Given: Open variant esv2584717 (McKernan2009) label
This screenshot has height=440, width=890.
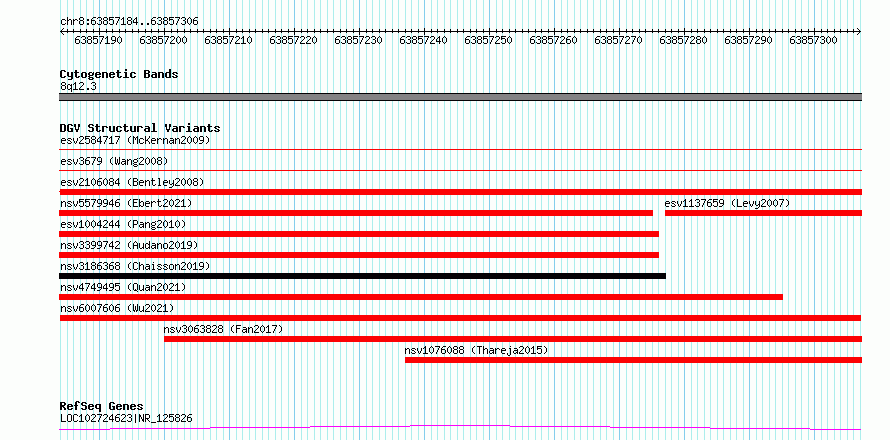Looking at the screenshot, I should click(135, 140).
